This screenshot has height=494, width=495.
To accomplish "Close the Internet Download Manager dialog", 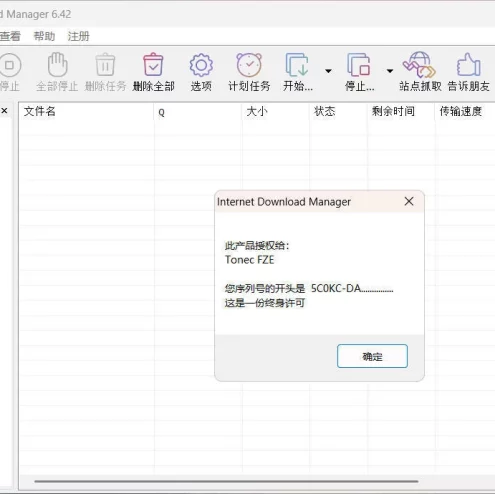I will point(409,201).
